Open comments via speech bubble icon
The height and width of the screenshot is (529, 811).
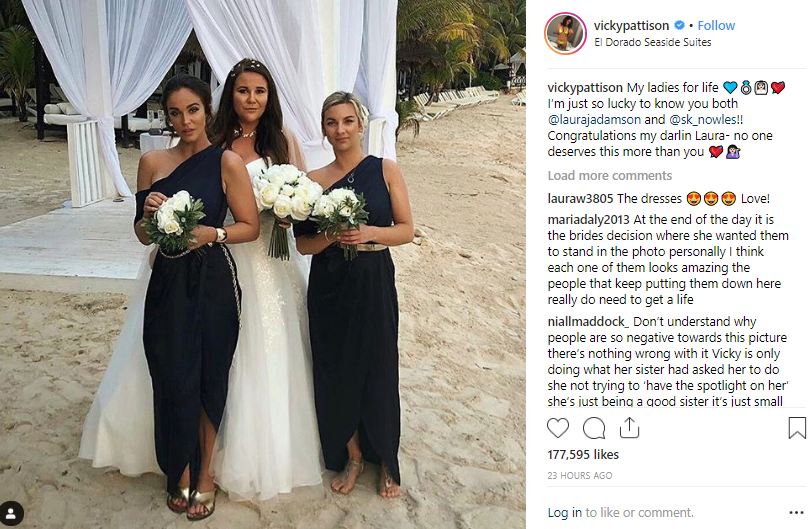(594, 428)
